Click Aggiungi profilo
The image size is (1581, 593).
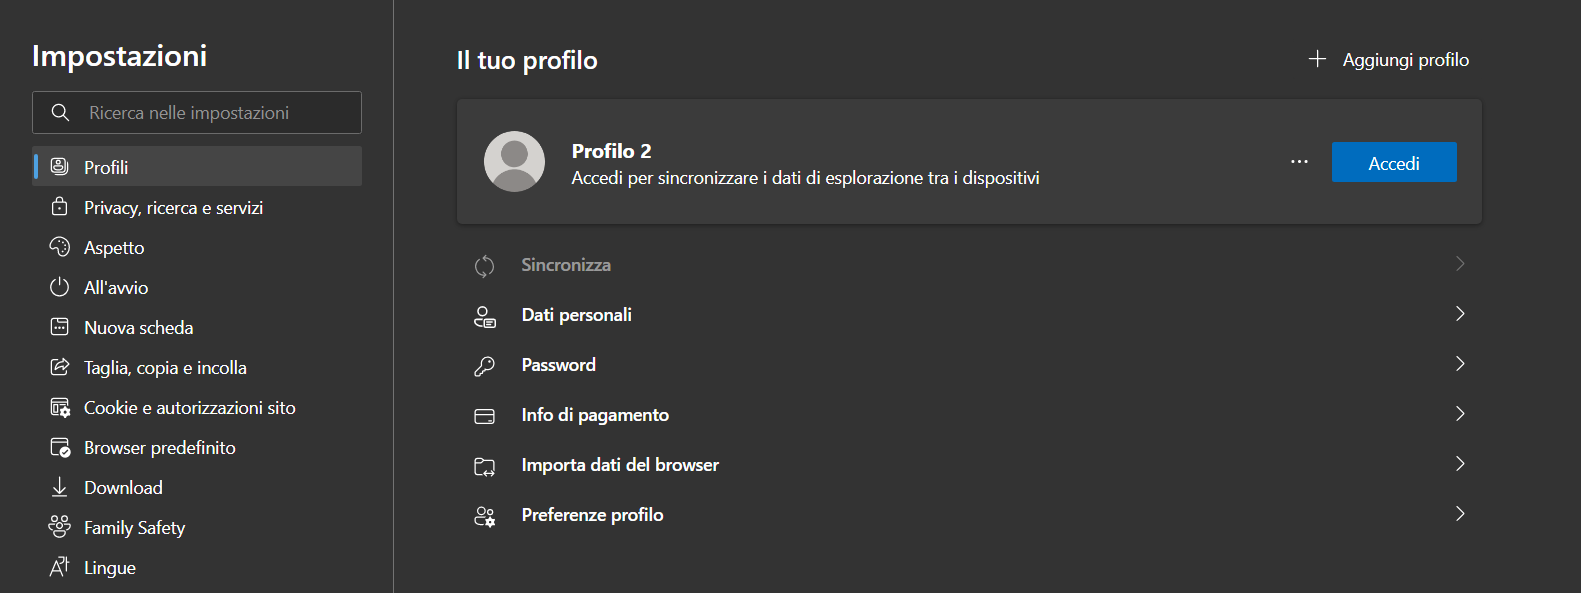(x=1389, y=60)
